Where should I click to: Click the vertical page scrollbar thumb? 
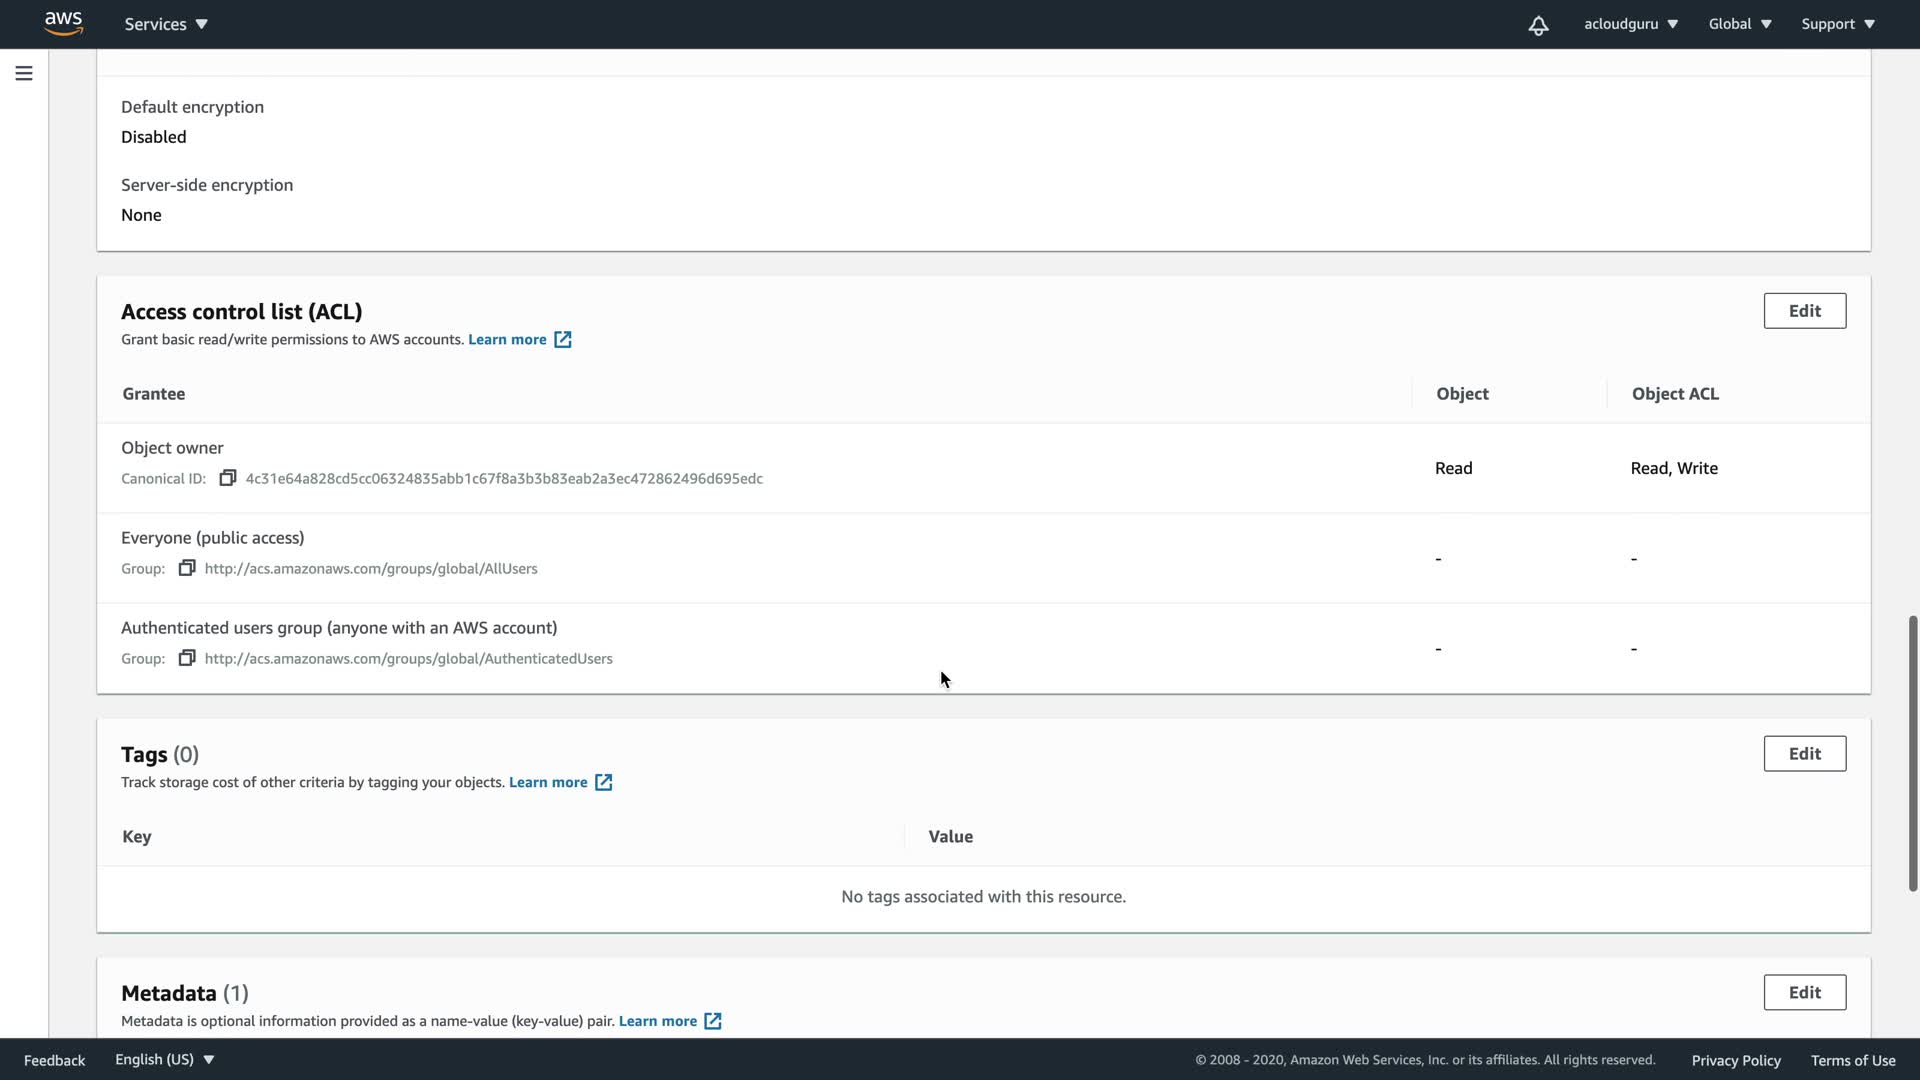(x=1912, y=752)
